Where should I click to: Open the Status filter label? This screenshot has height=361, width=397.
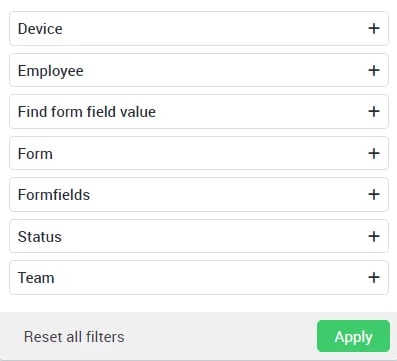[x=40, y=237]
